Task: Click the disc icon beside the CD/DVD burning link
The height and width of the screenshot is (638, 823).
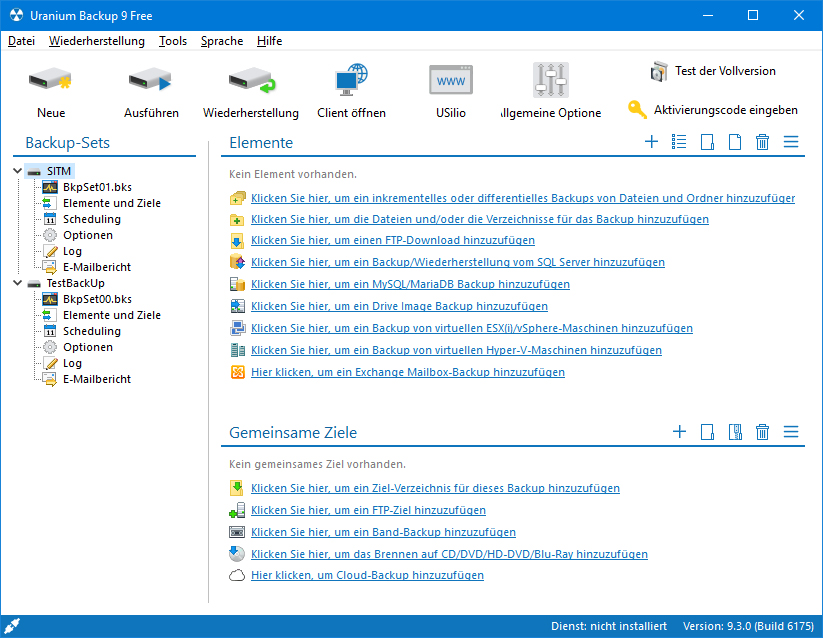Action: (x=237, y=554)
